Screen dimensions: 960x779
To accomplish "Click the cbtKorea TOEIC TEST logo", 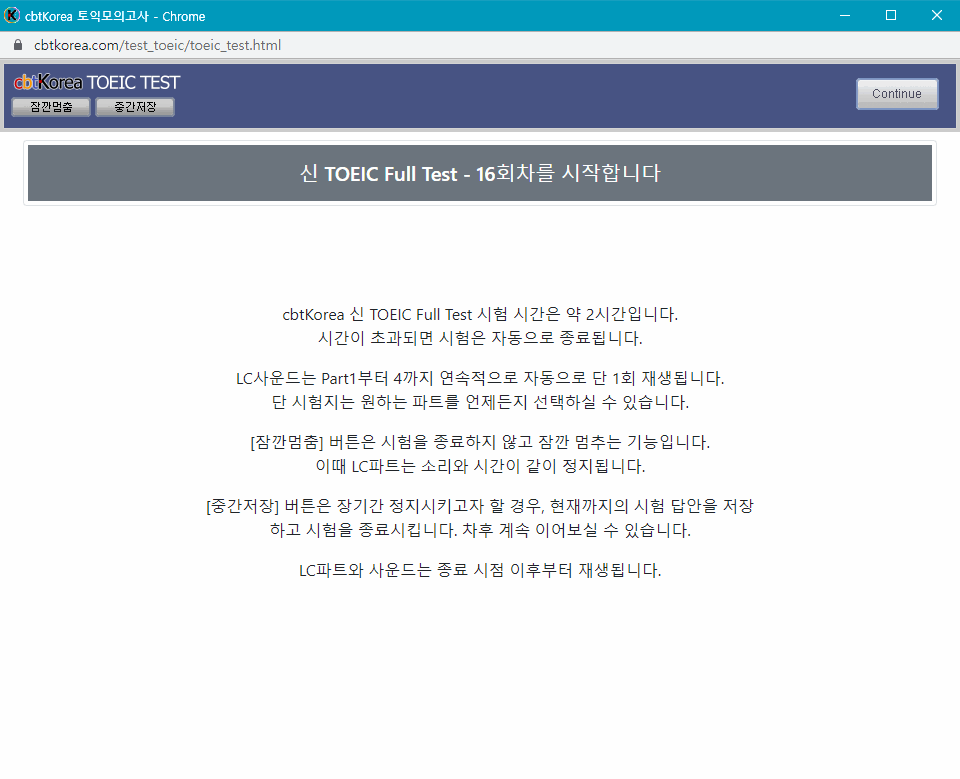I will pos(97,82).
